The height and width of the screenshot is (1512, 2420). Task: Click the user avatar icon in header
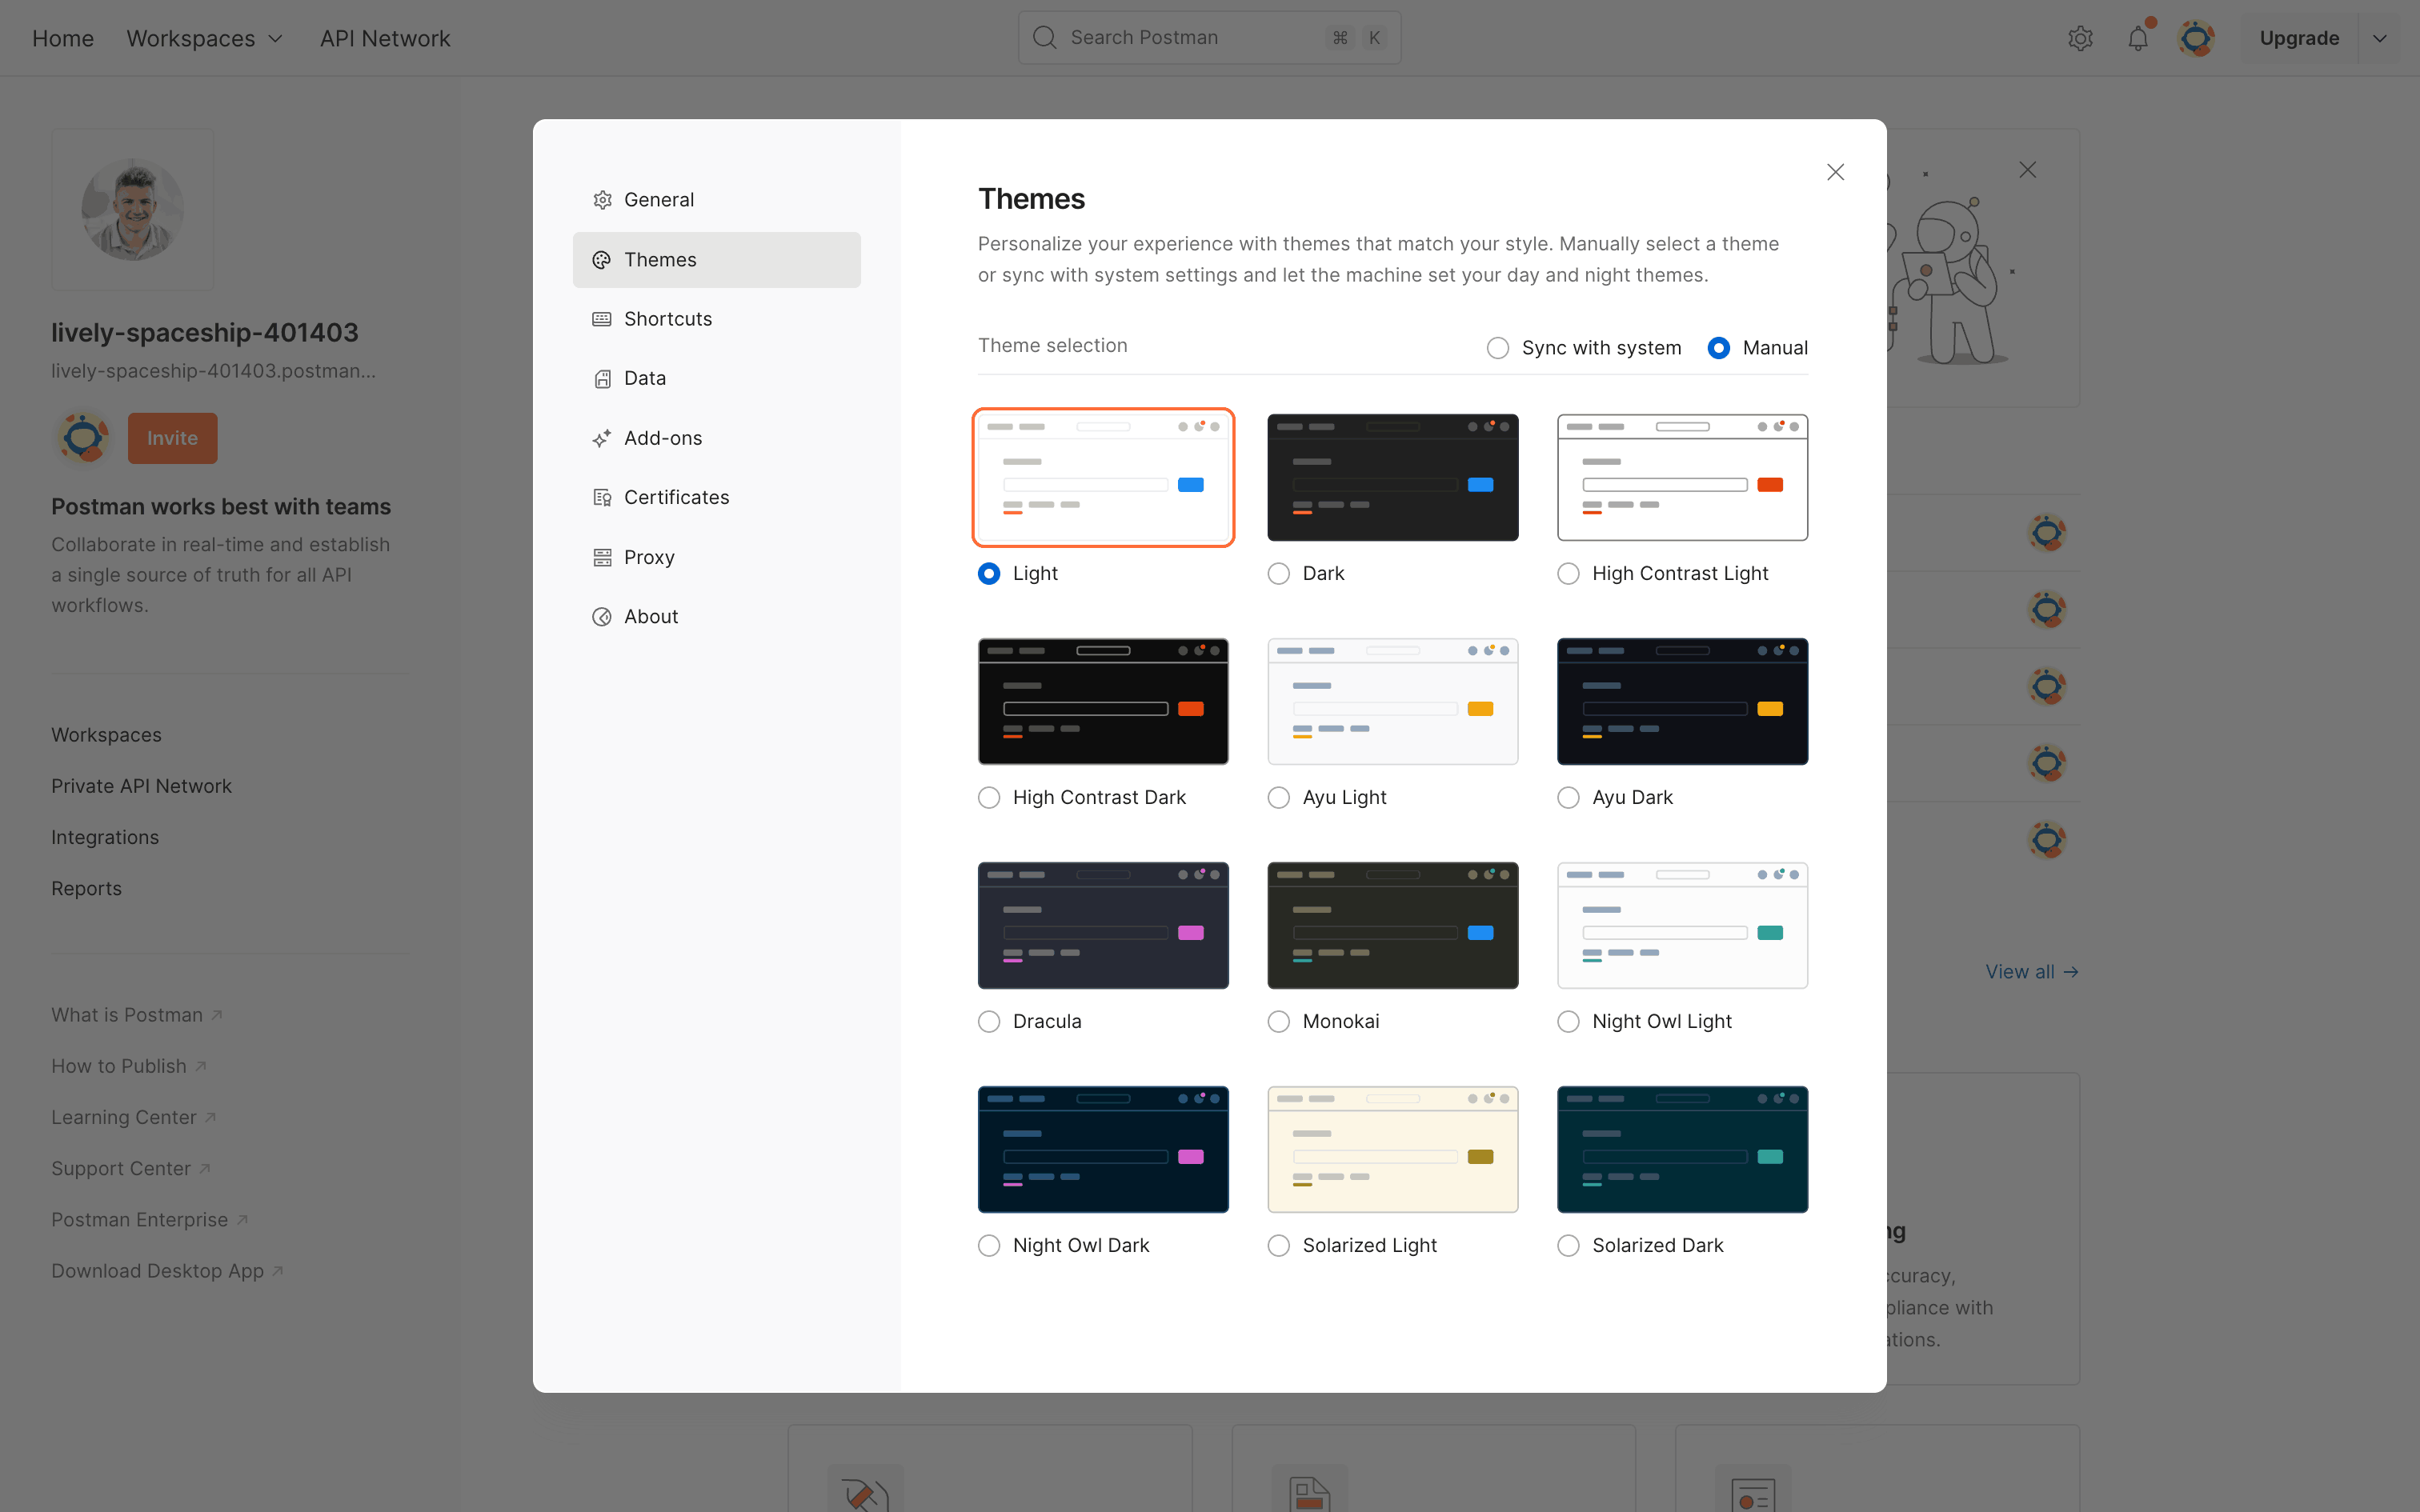[2195, 38]
